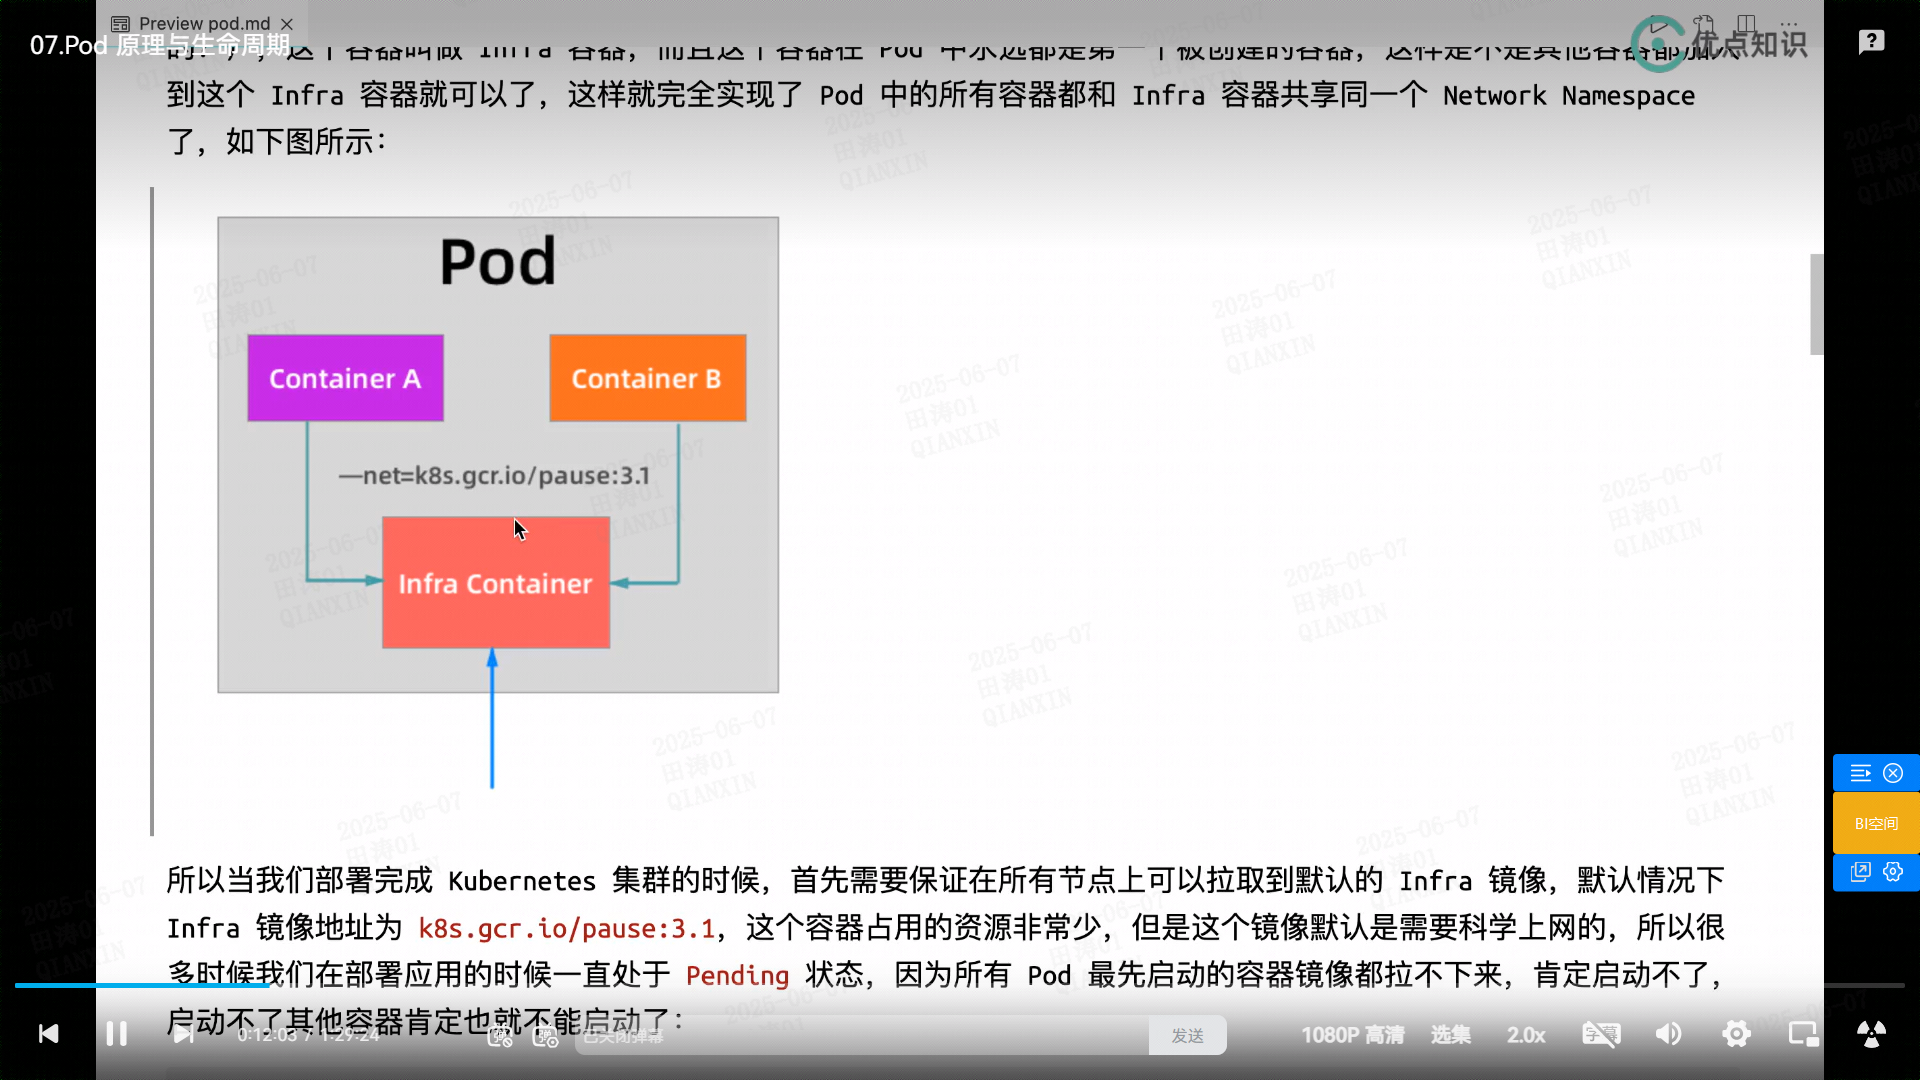Enable picture-in-picture mode
Image resolution: width=1920 pixels, height=1080 pixels.
[x=1803, y=1034]
